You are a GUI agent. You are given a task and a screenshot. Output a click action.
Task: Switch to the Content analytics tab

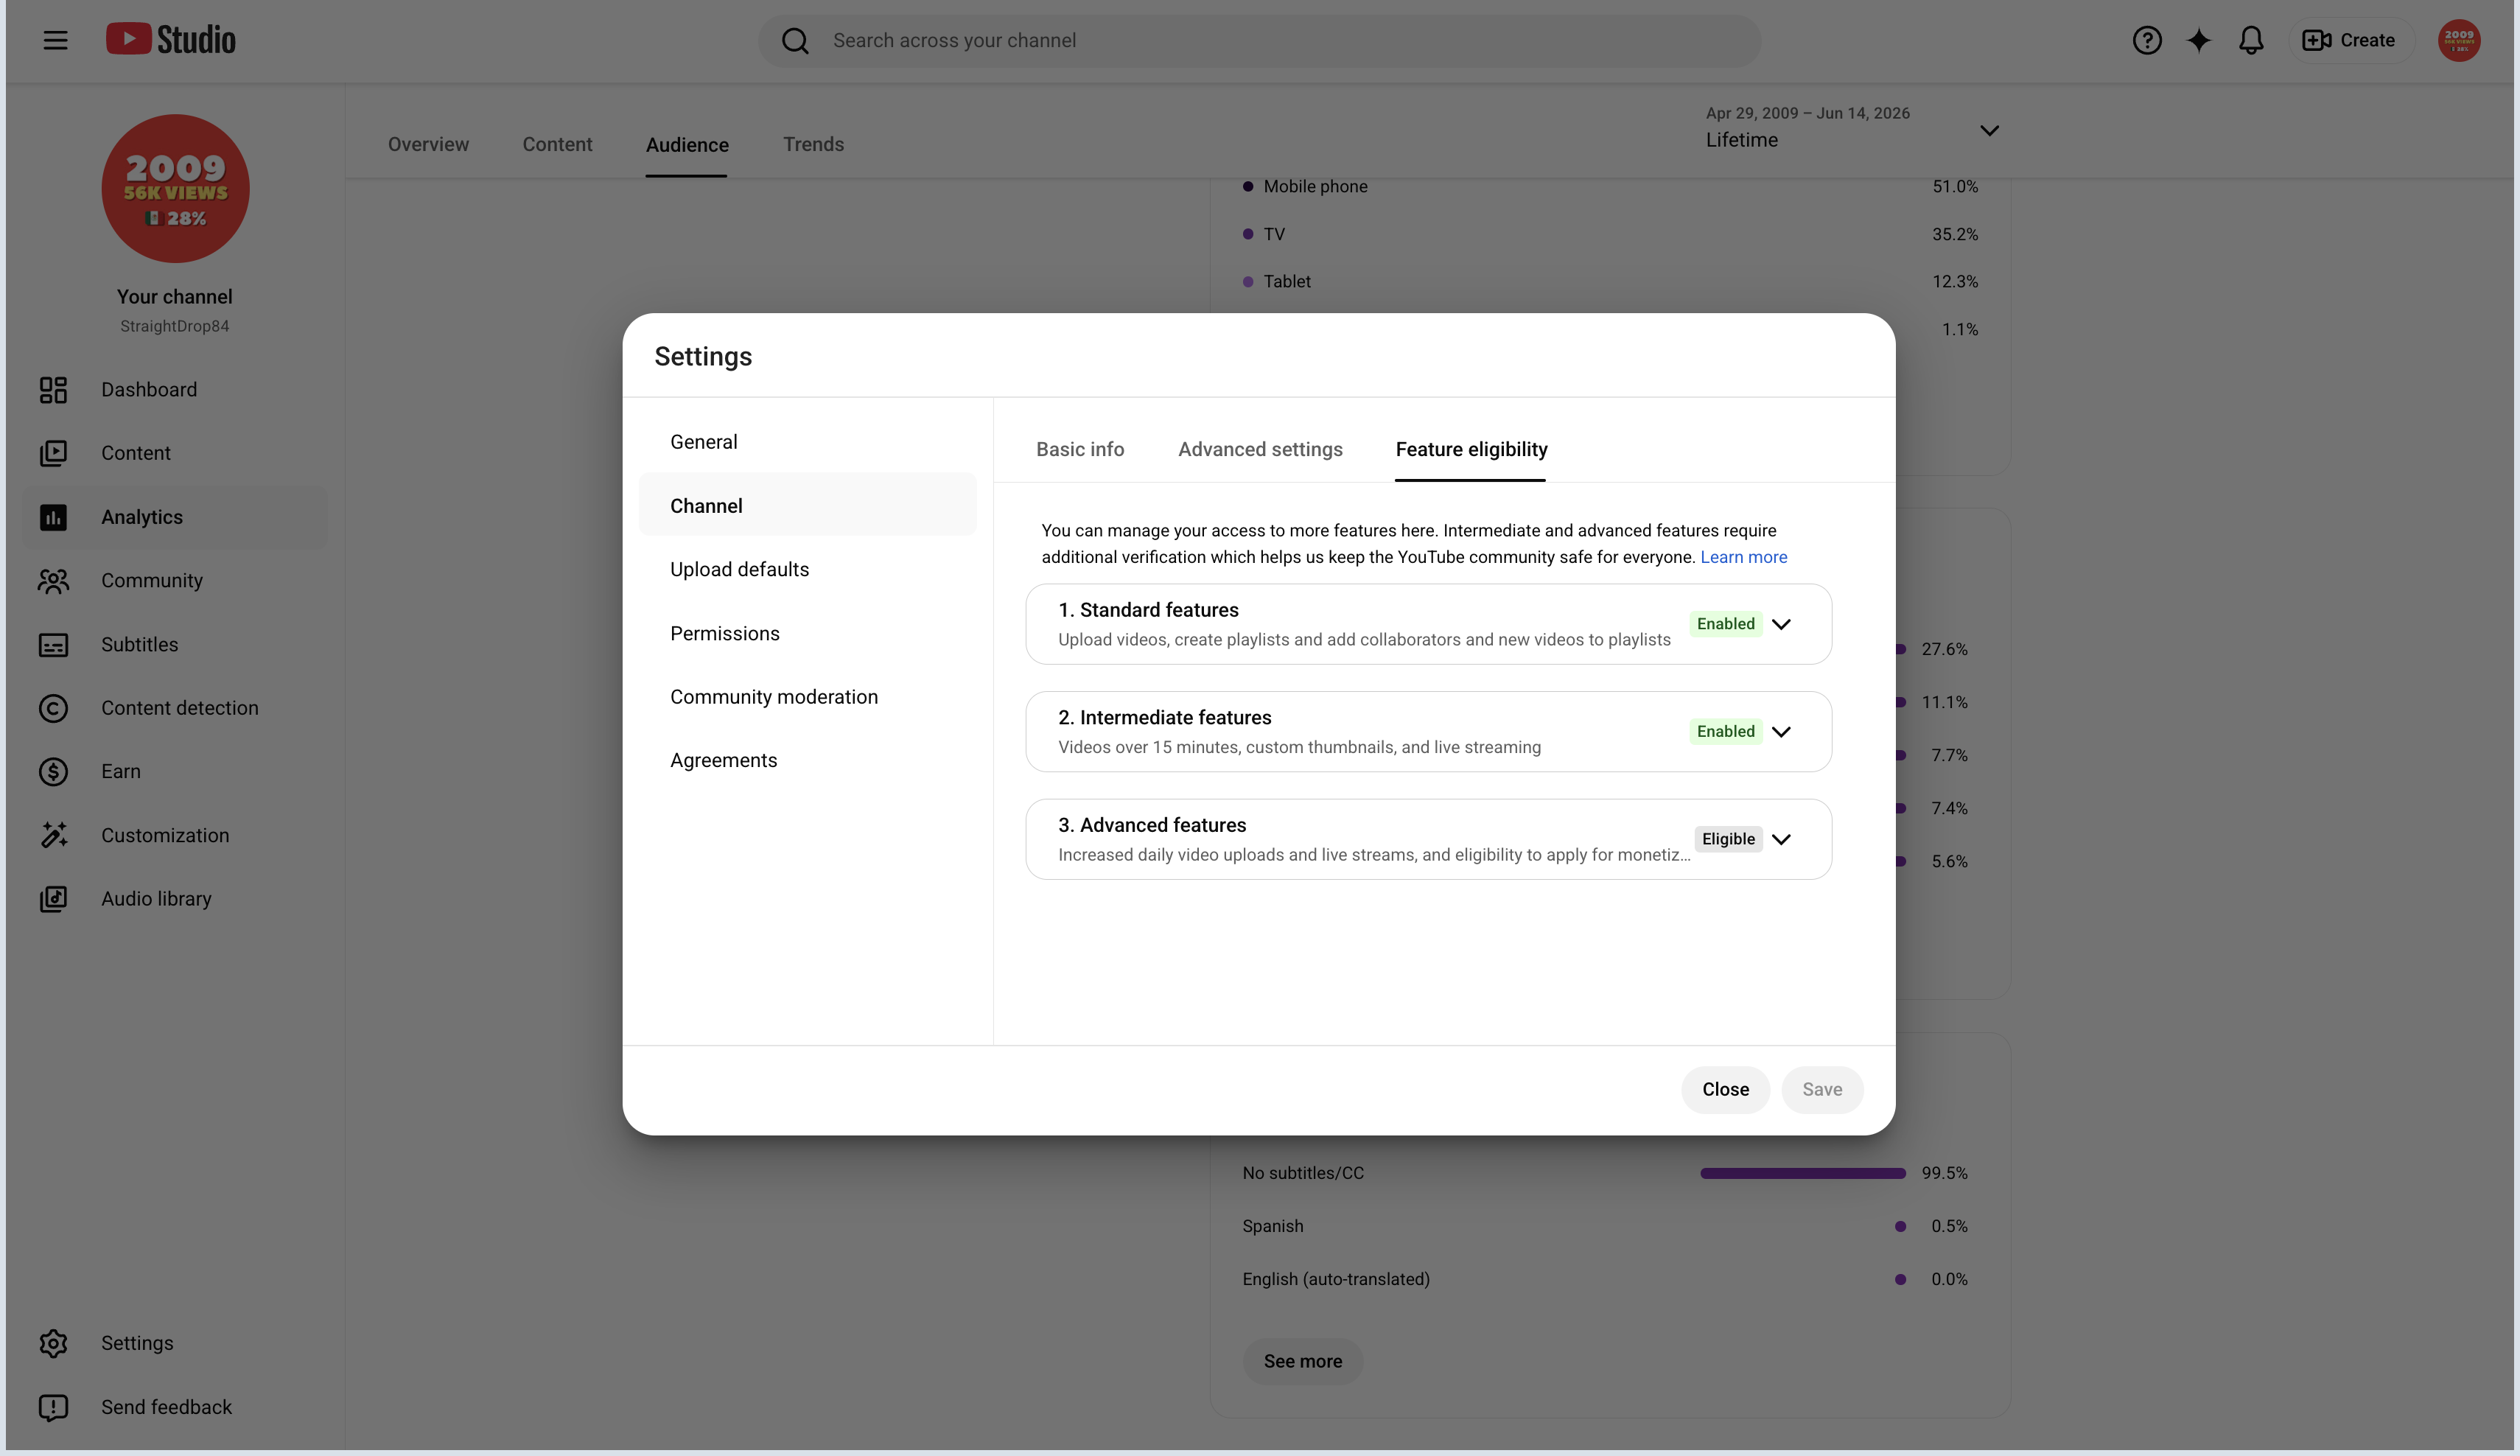click(557, 145)
